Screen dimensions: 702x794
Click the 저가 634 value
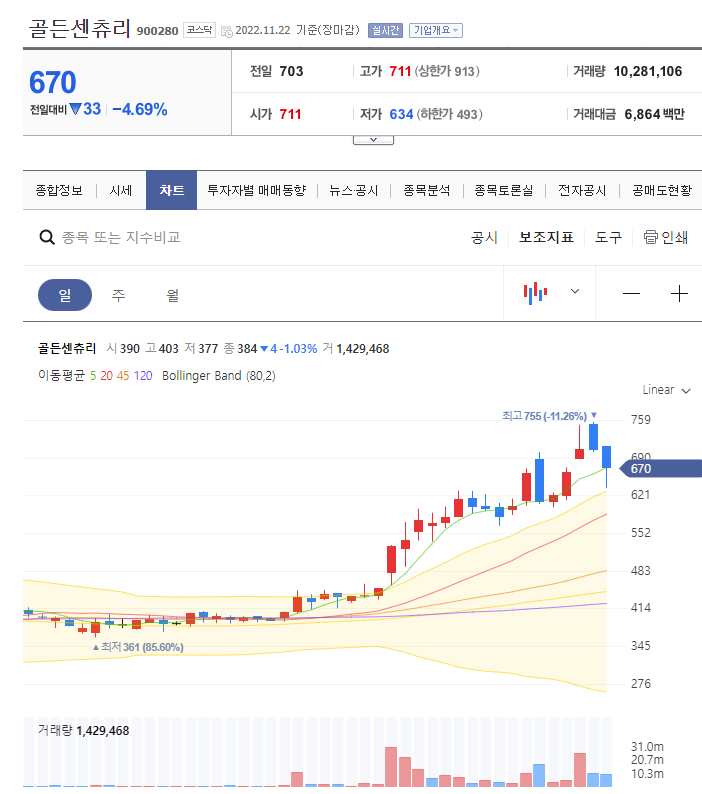pyautogui.click(x=401, y=114)
